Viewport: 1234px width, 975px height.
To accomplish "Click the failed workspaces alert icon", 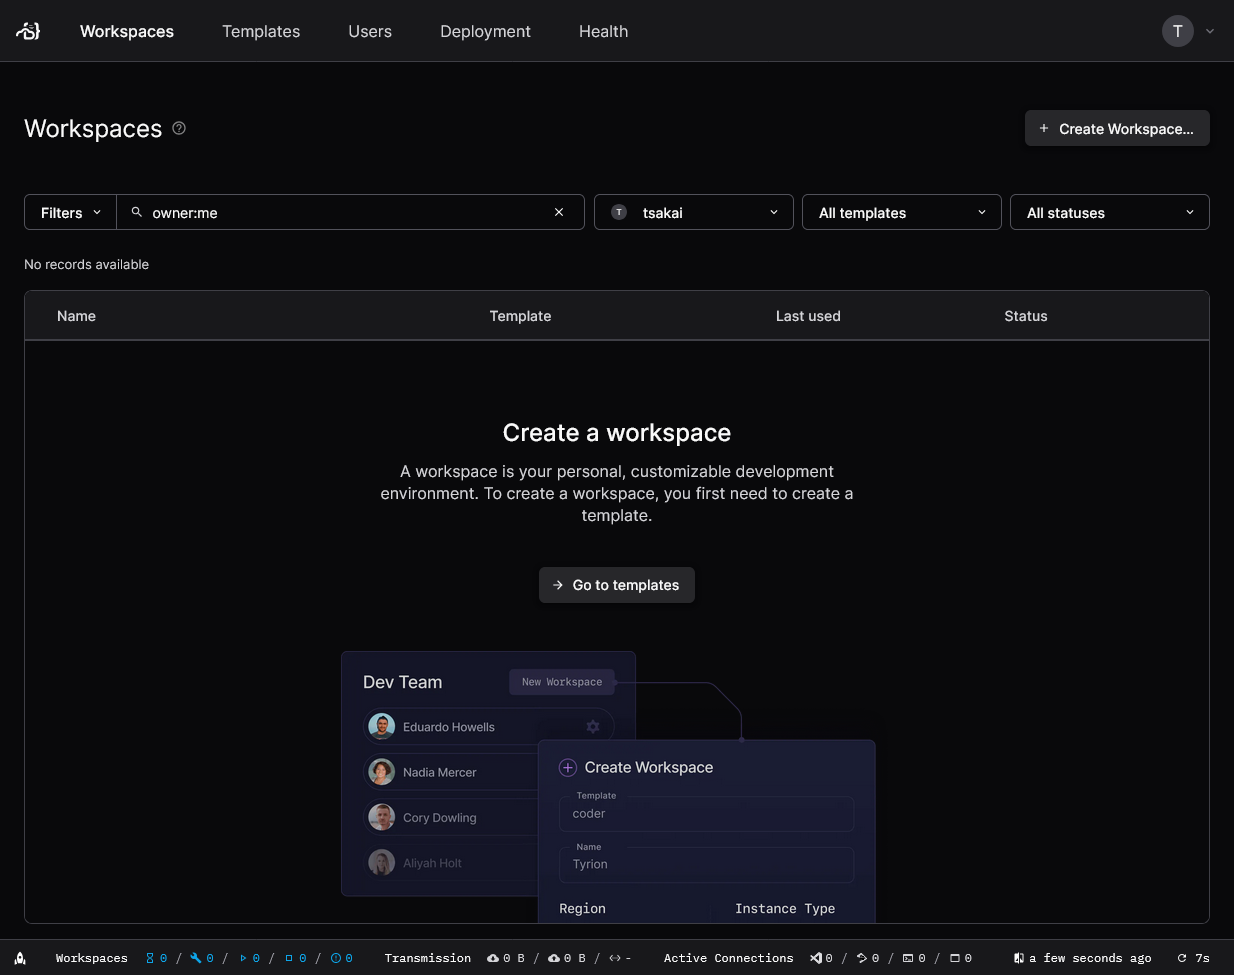I will pos(336,958).
